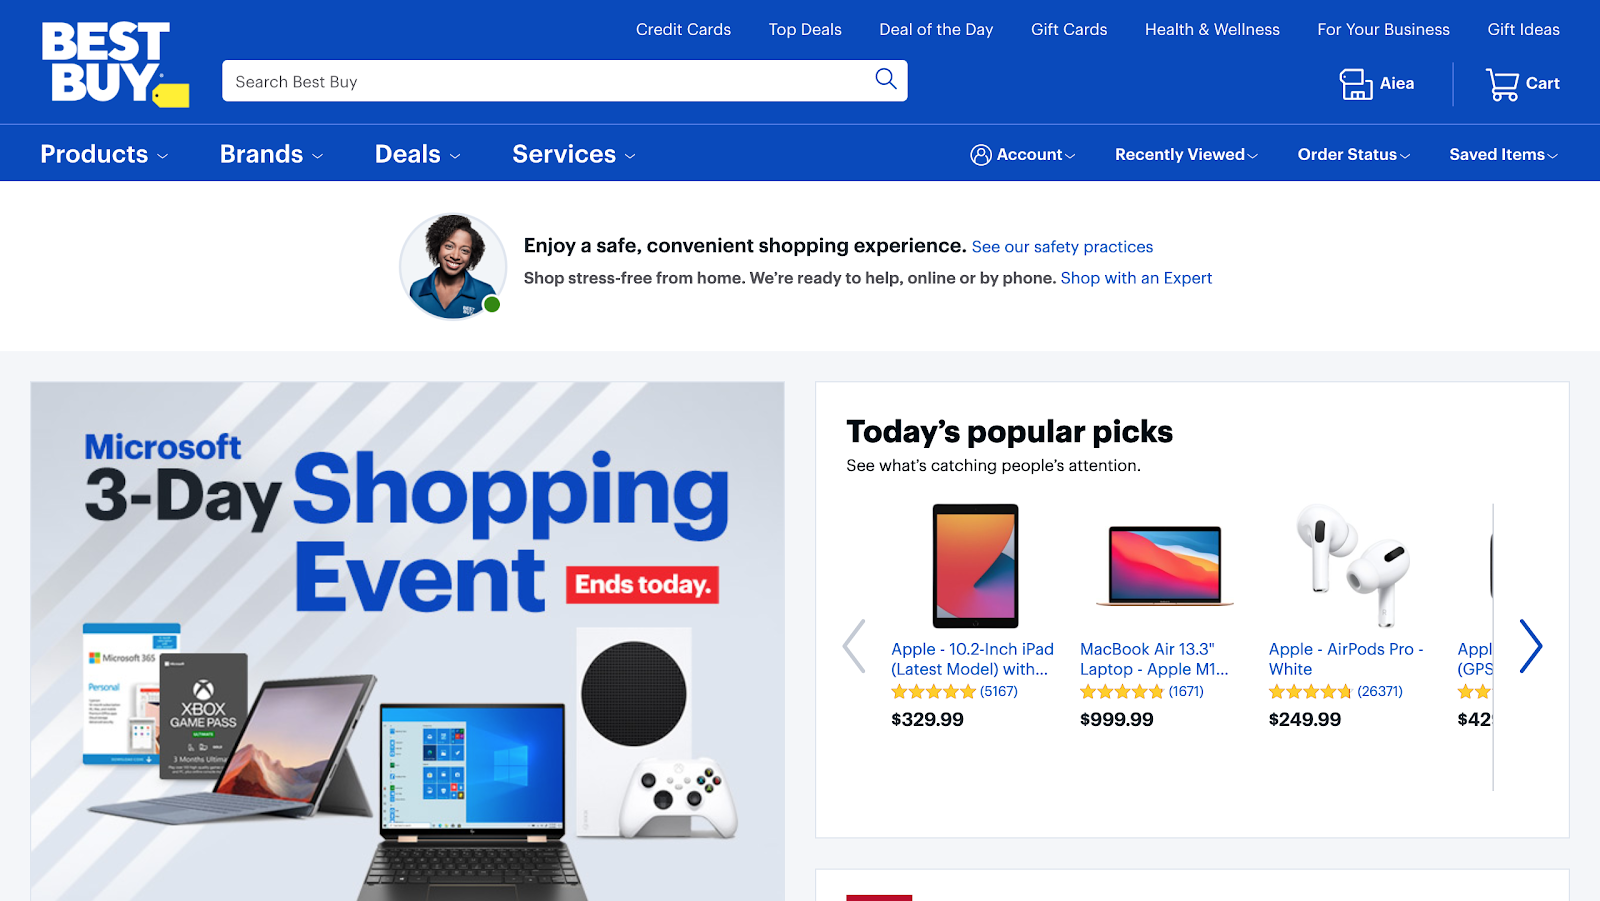Open the Apple AirPods Pro White link
Viewport: 1600px width, 901px height.
[1346, 659]
